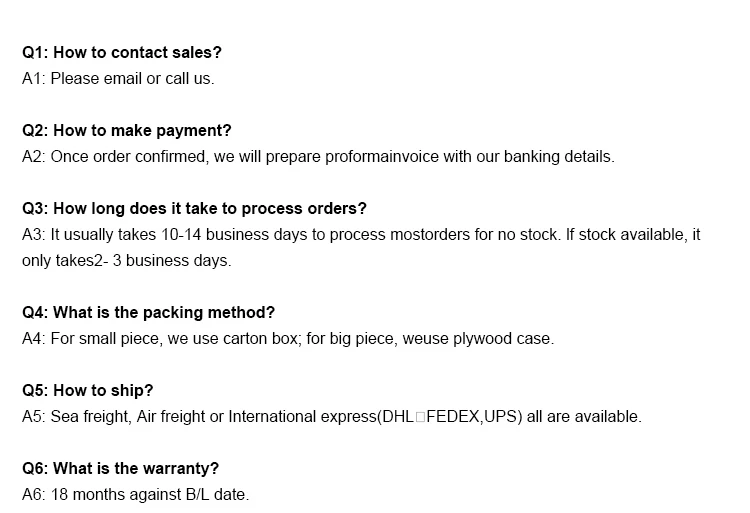
Task: Click the Q4 What is the packing method heading
Action: coord(148,313)
